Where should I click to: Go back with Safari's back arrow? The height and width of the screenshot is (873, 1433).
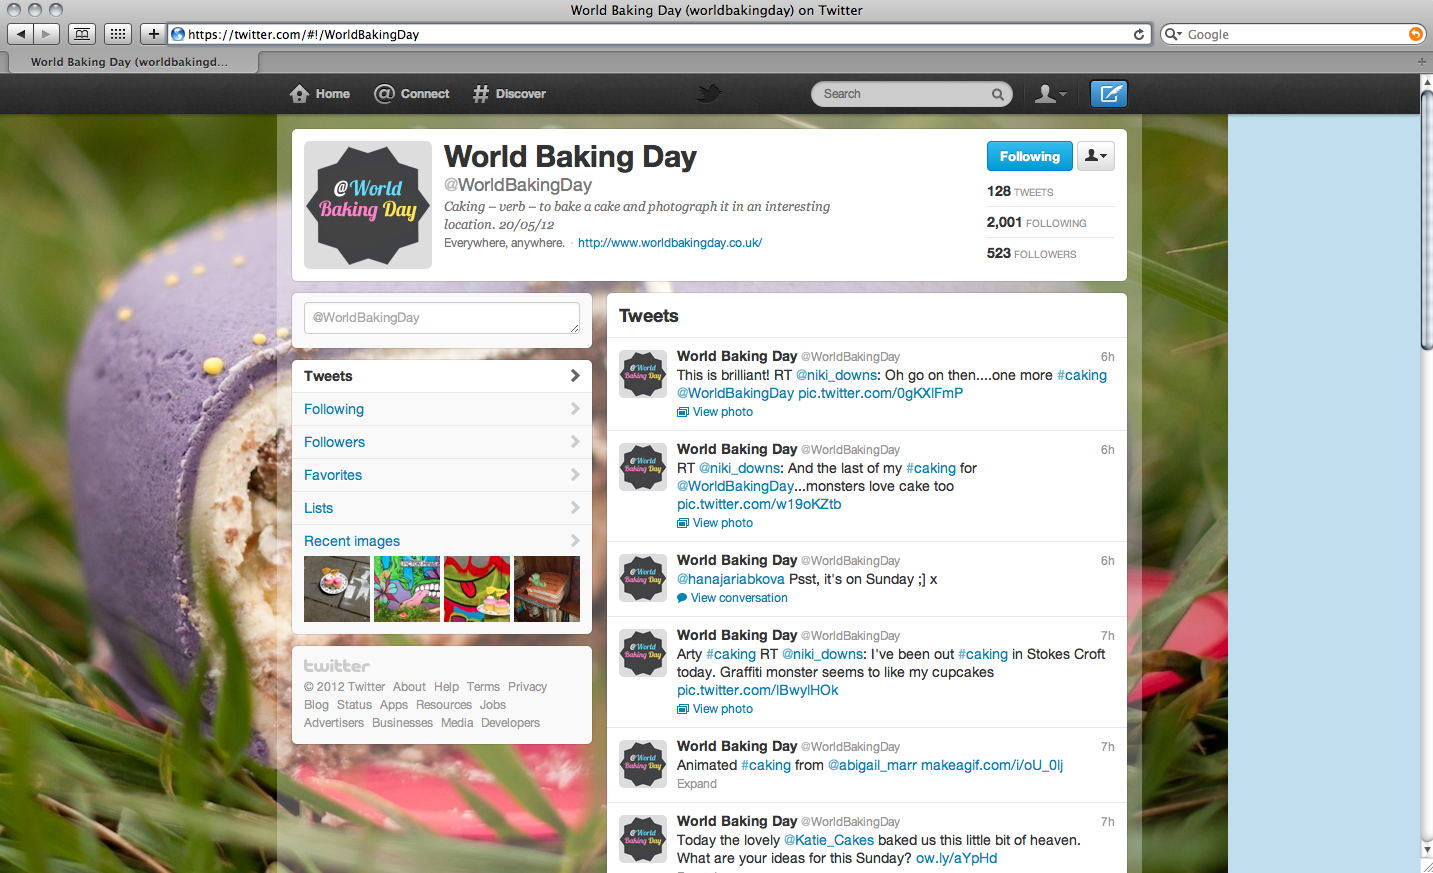click(21, 34)
